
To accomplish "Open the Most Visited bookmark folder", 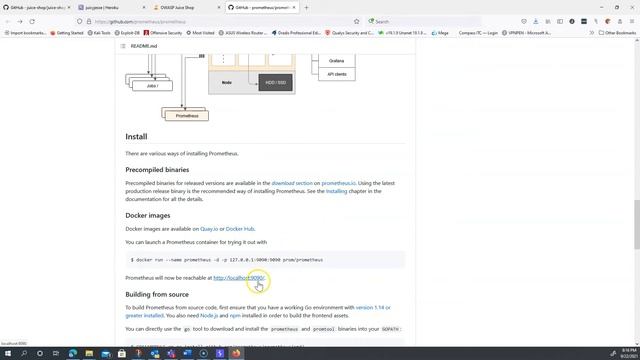I will tap(200, 33).
